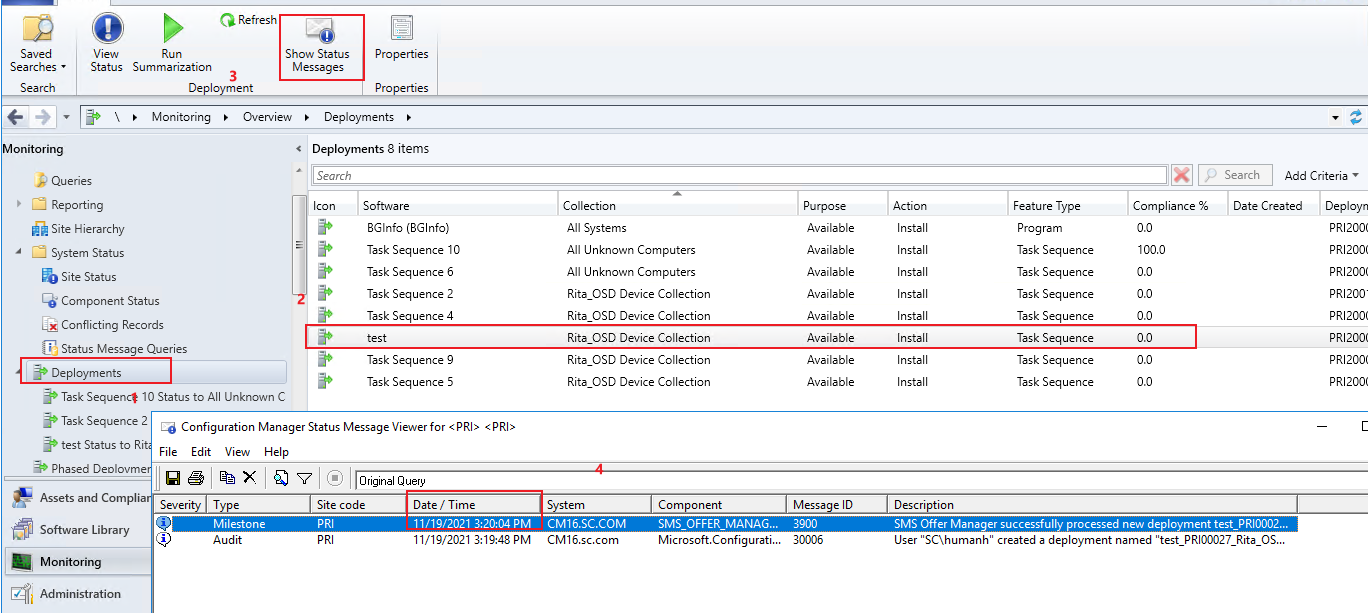The height and width of the screenshot is (613, 1368).
Task: Sort by the Feature Type column header
Action: coord(1068,205)
